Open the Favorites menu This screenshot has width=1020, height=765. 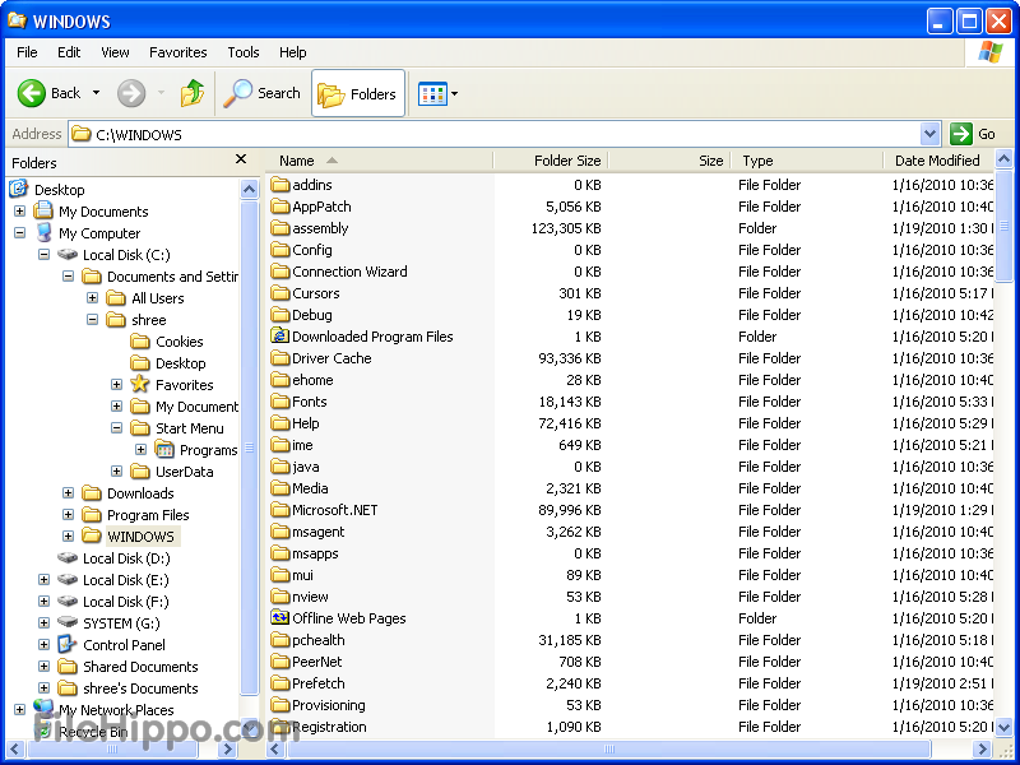[x=178, y=52]
